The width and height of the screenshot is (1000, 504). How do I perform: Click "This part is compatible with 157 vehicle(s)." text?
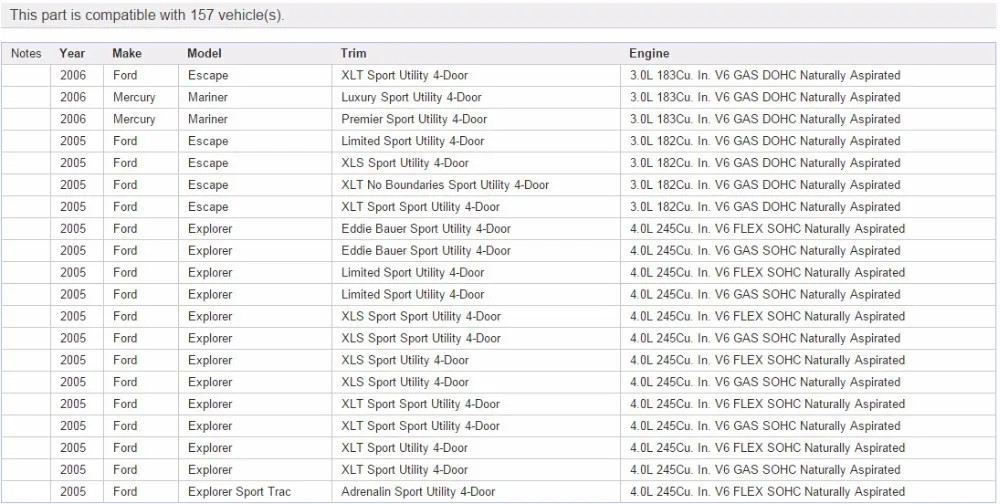coord(147,15)
